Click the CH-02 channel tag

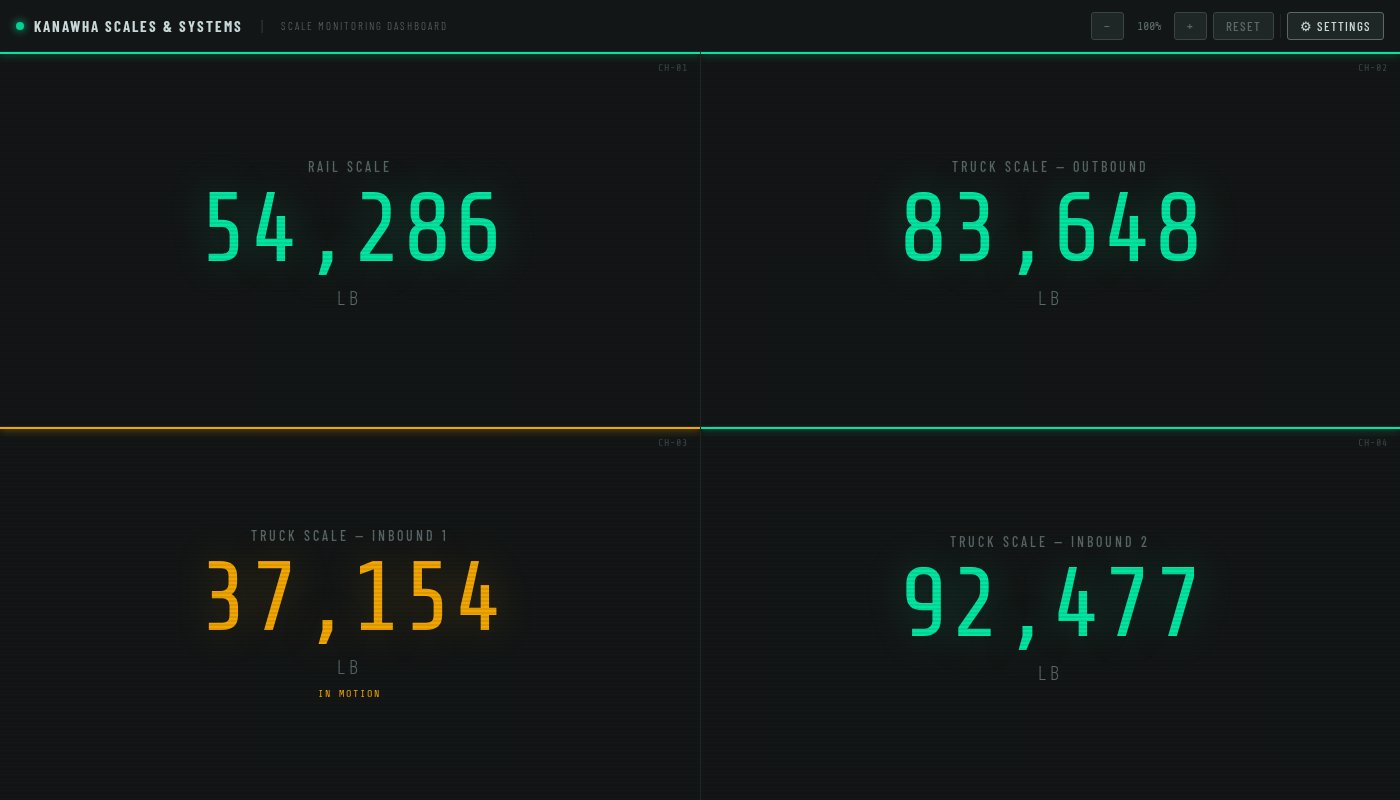(x=1373, y=68)
